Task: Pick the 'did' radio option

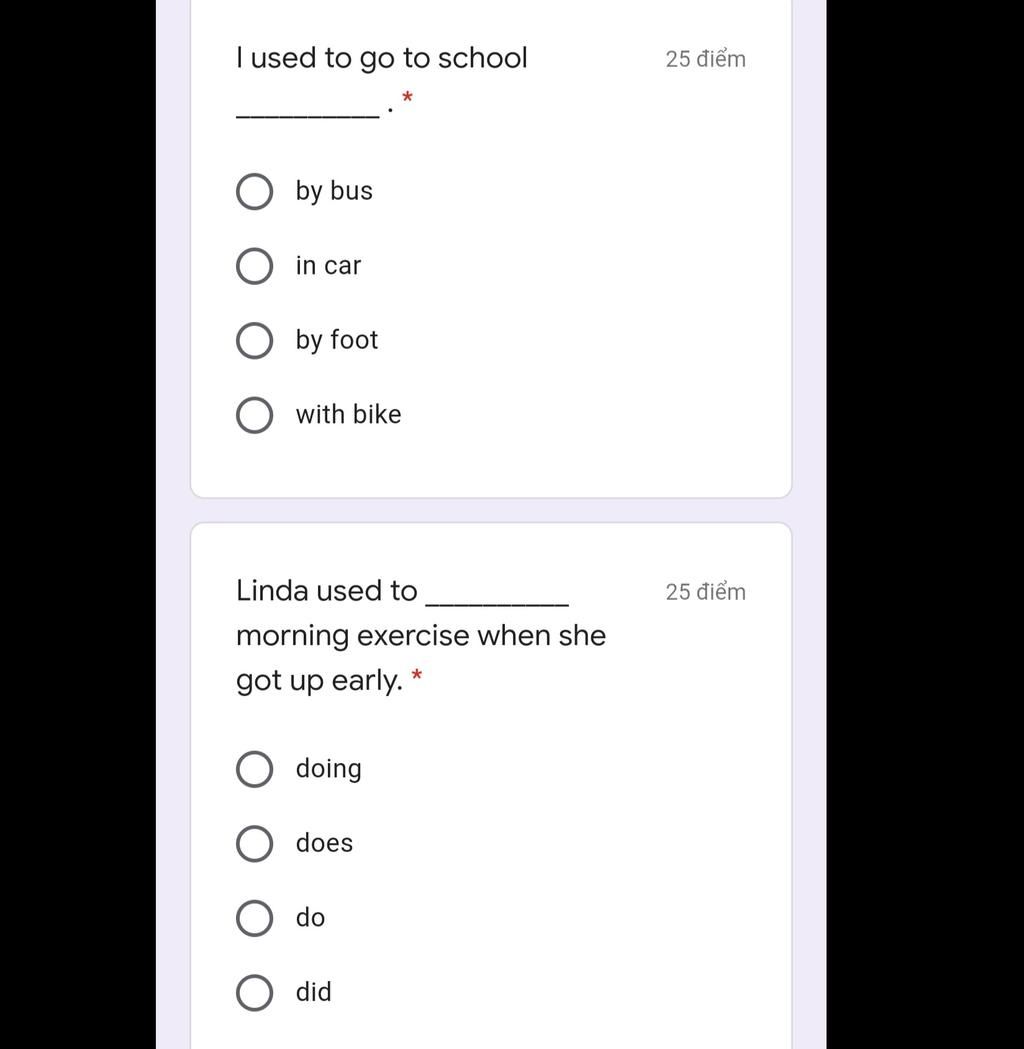Action: tap(254, 992)
